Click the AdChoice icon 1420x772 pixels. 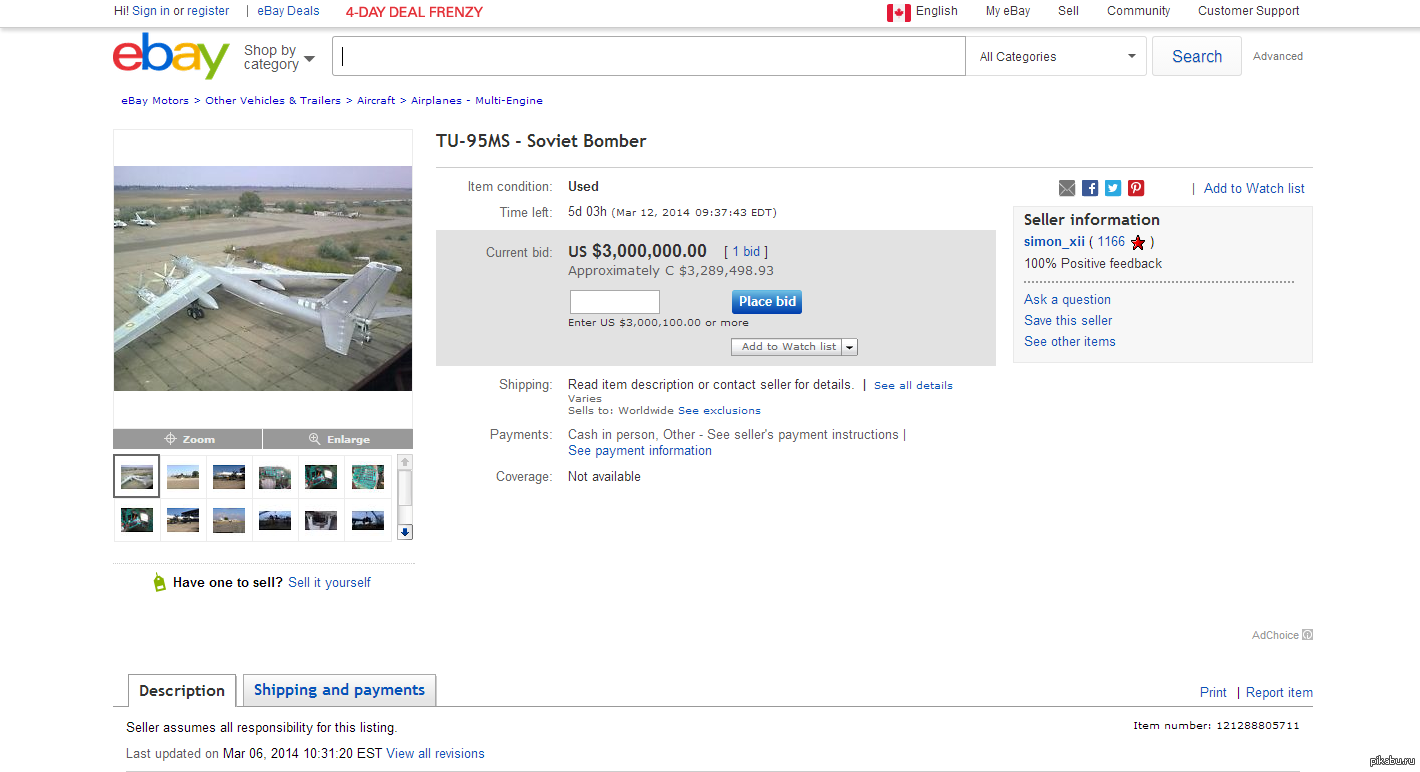[1307, 635]
